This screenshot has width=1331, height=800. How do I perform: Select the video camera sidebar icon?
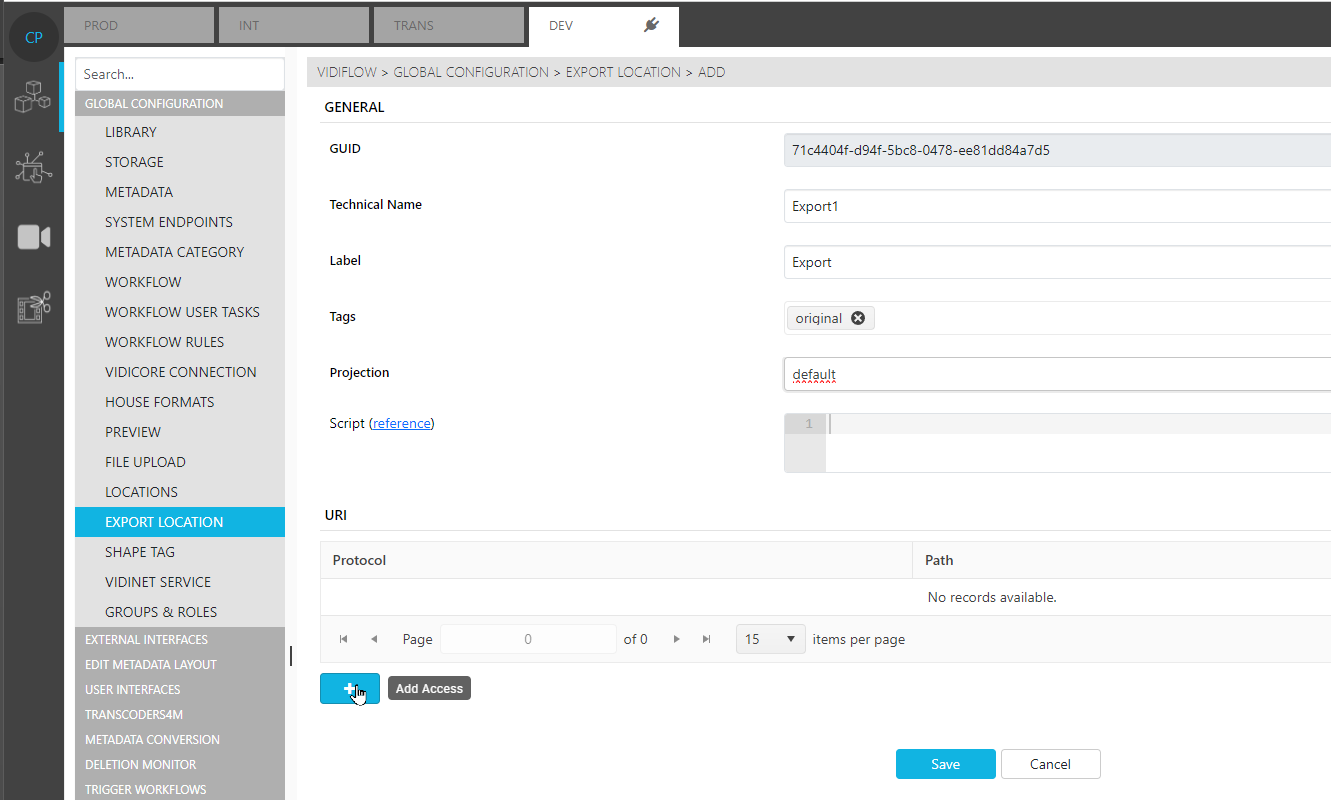(x=33, y=237)
